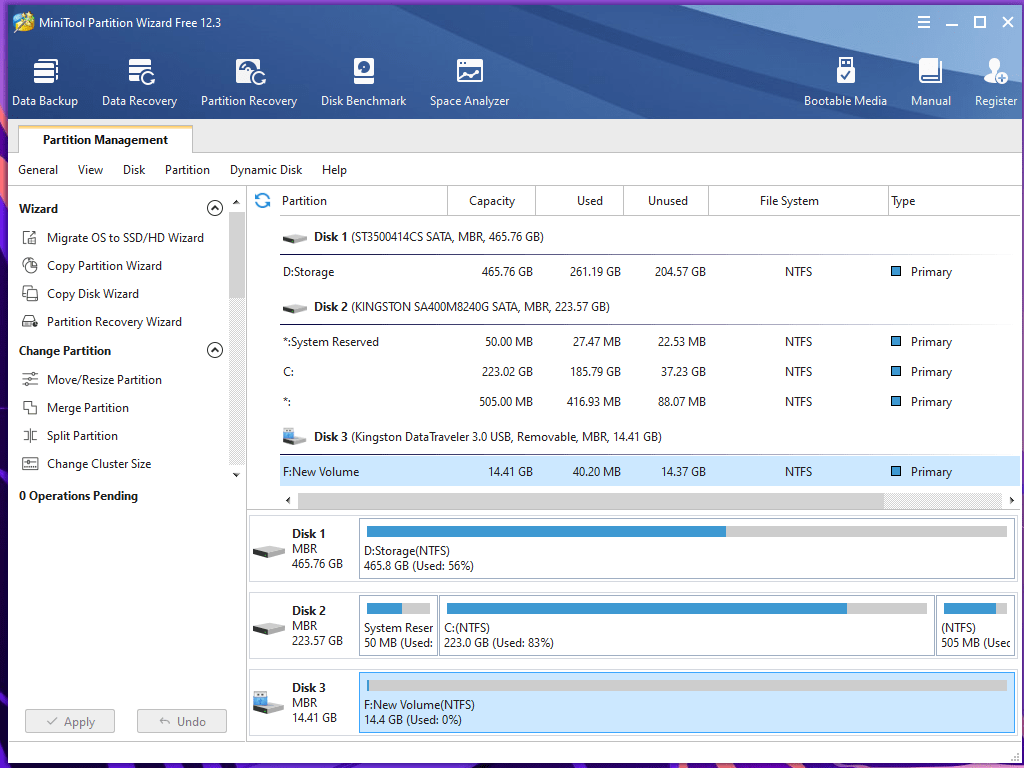
Task: Click the Undo button
Action: click(x=181, y=721)
